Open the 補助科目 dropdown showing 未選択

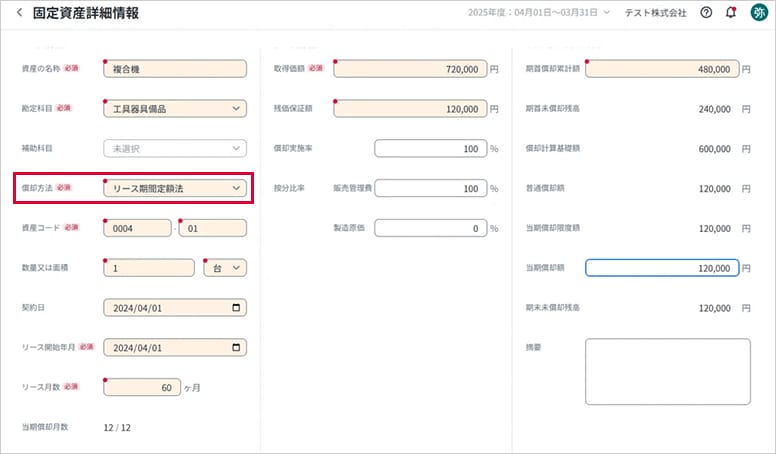[x=175, y=148]
